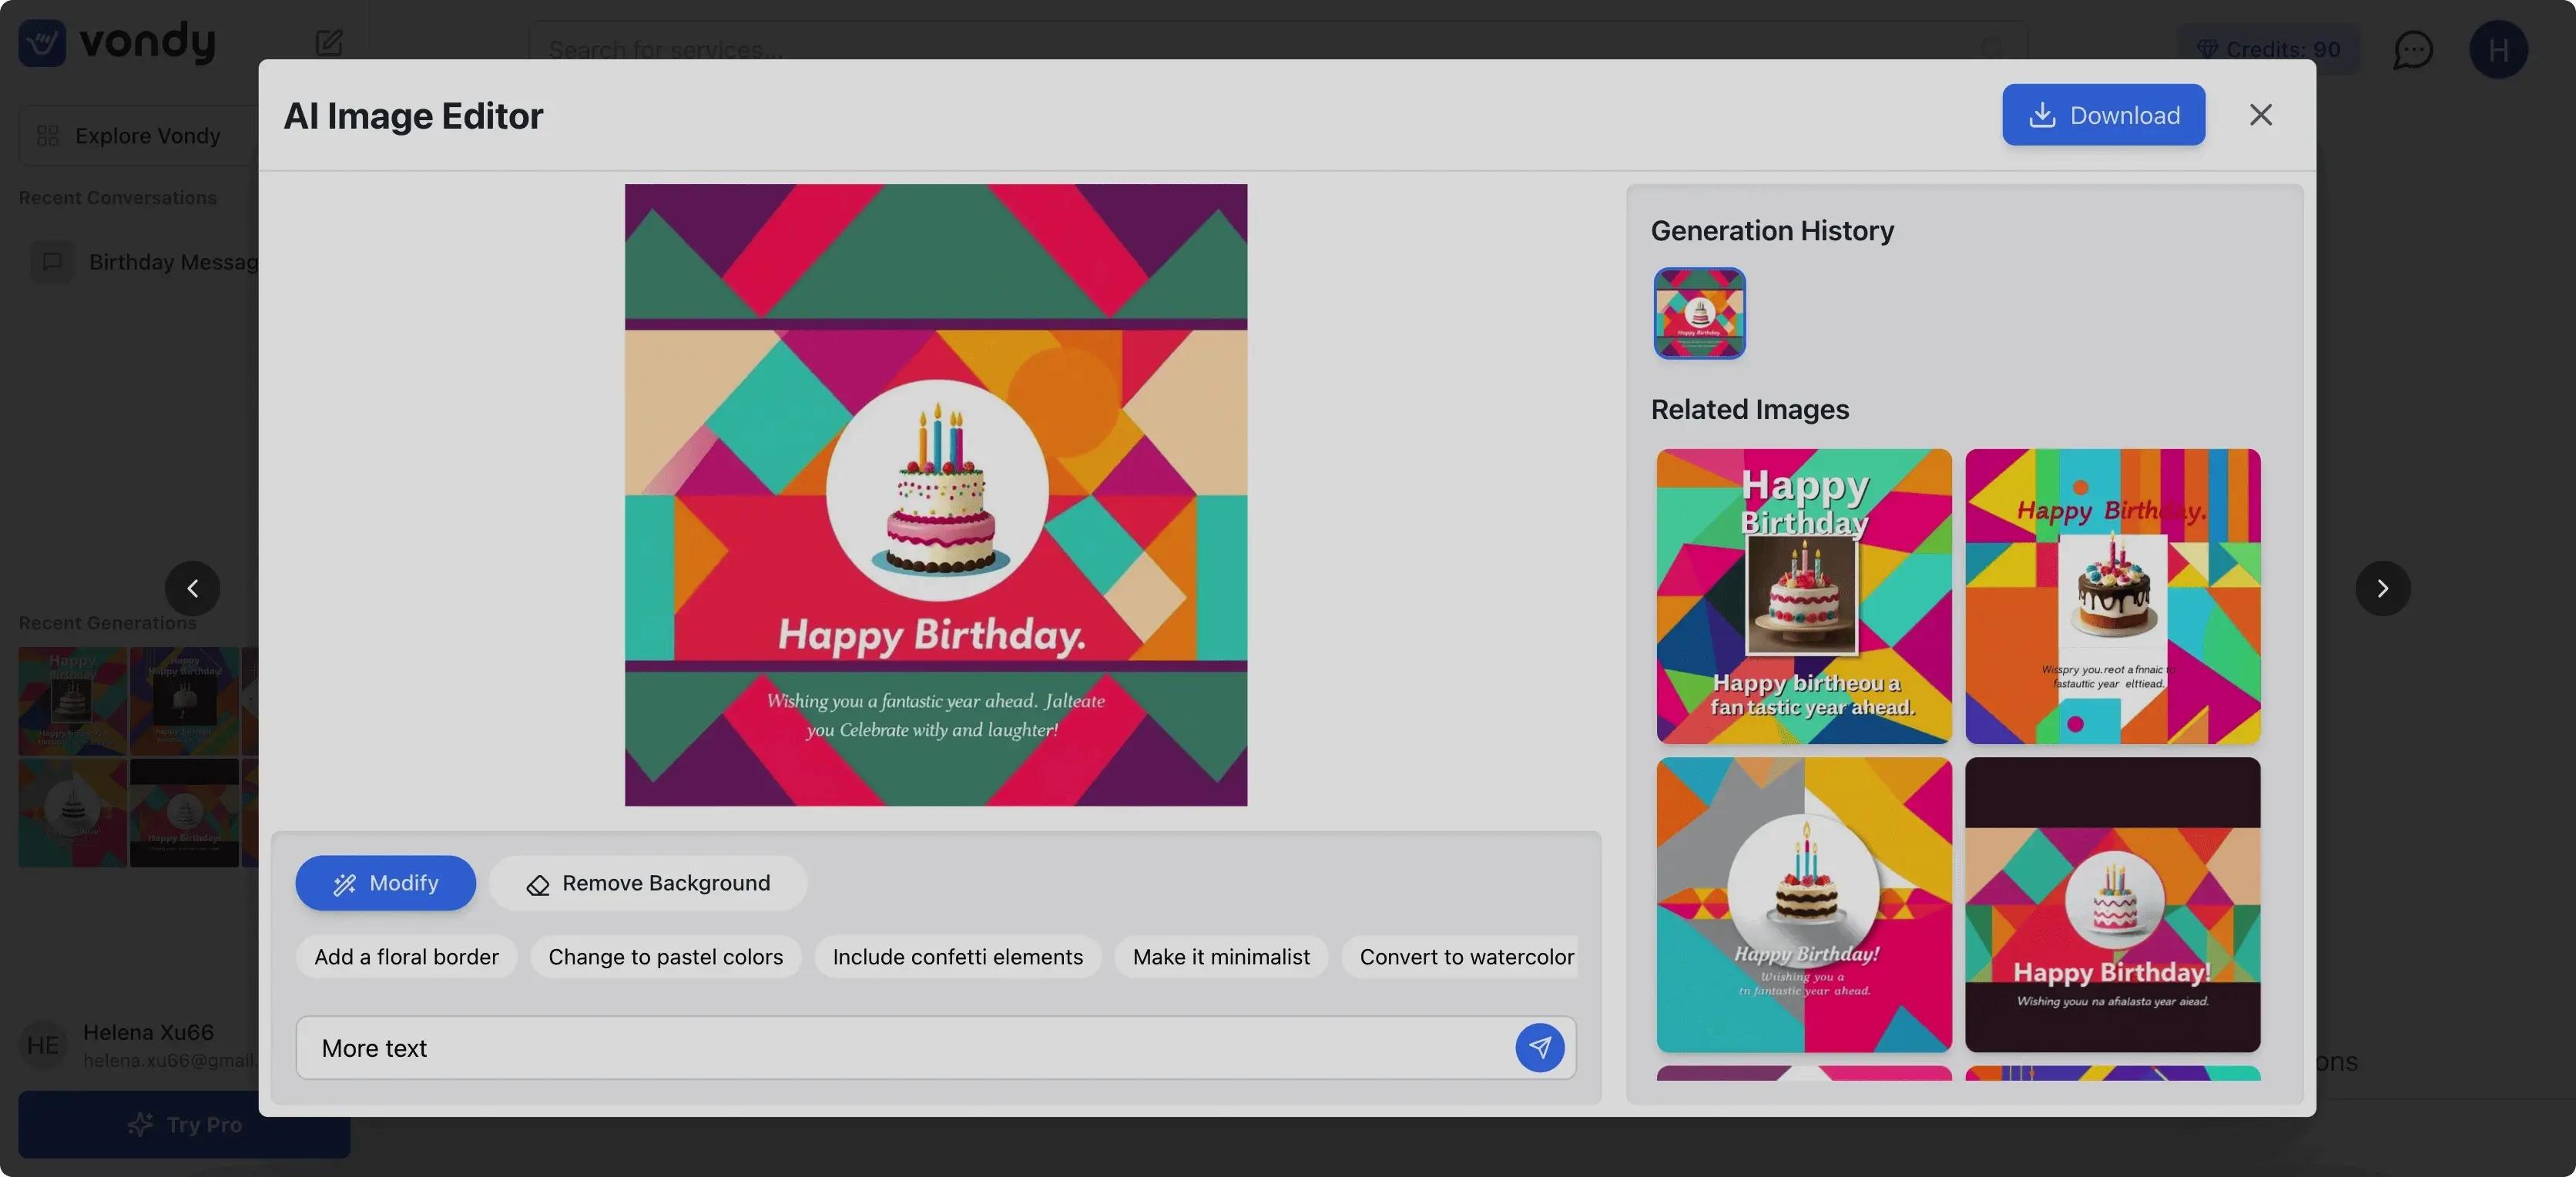
Task: Close the AI Image Editor dialog
Action: click(2261, 115)
